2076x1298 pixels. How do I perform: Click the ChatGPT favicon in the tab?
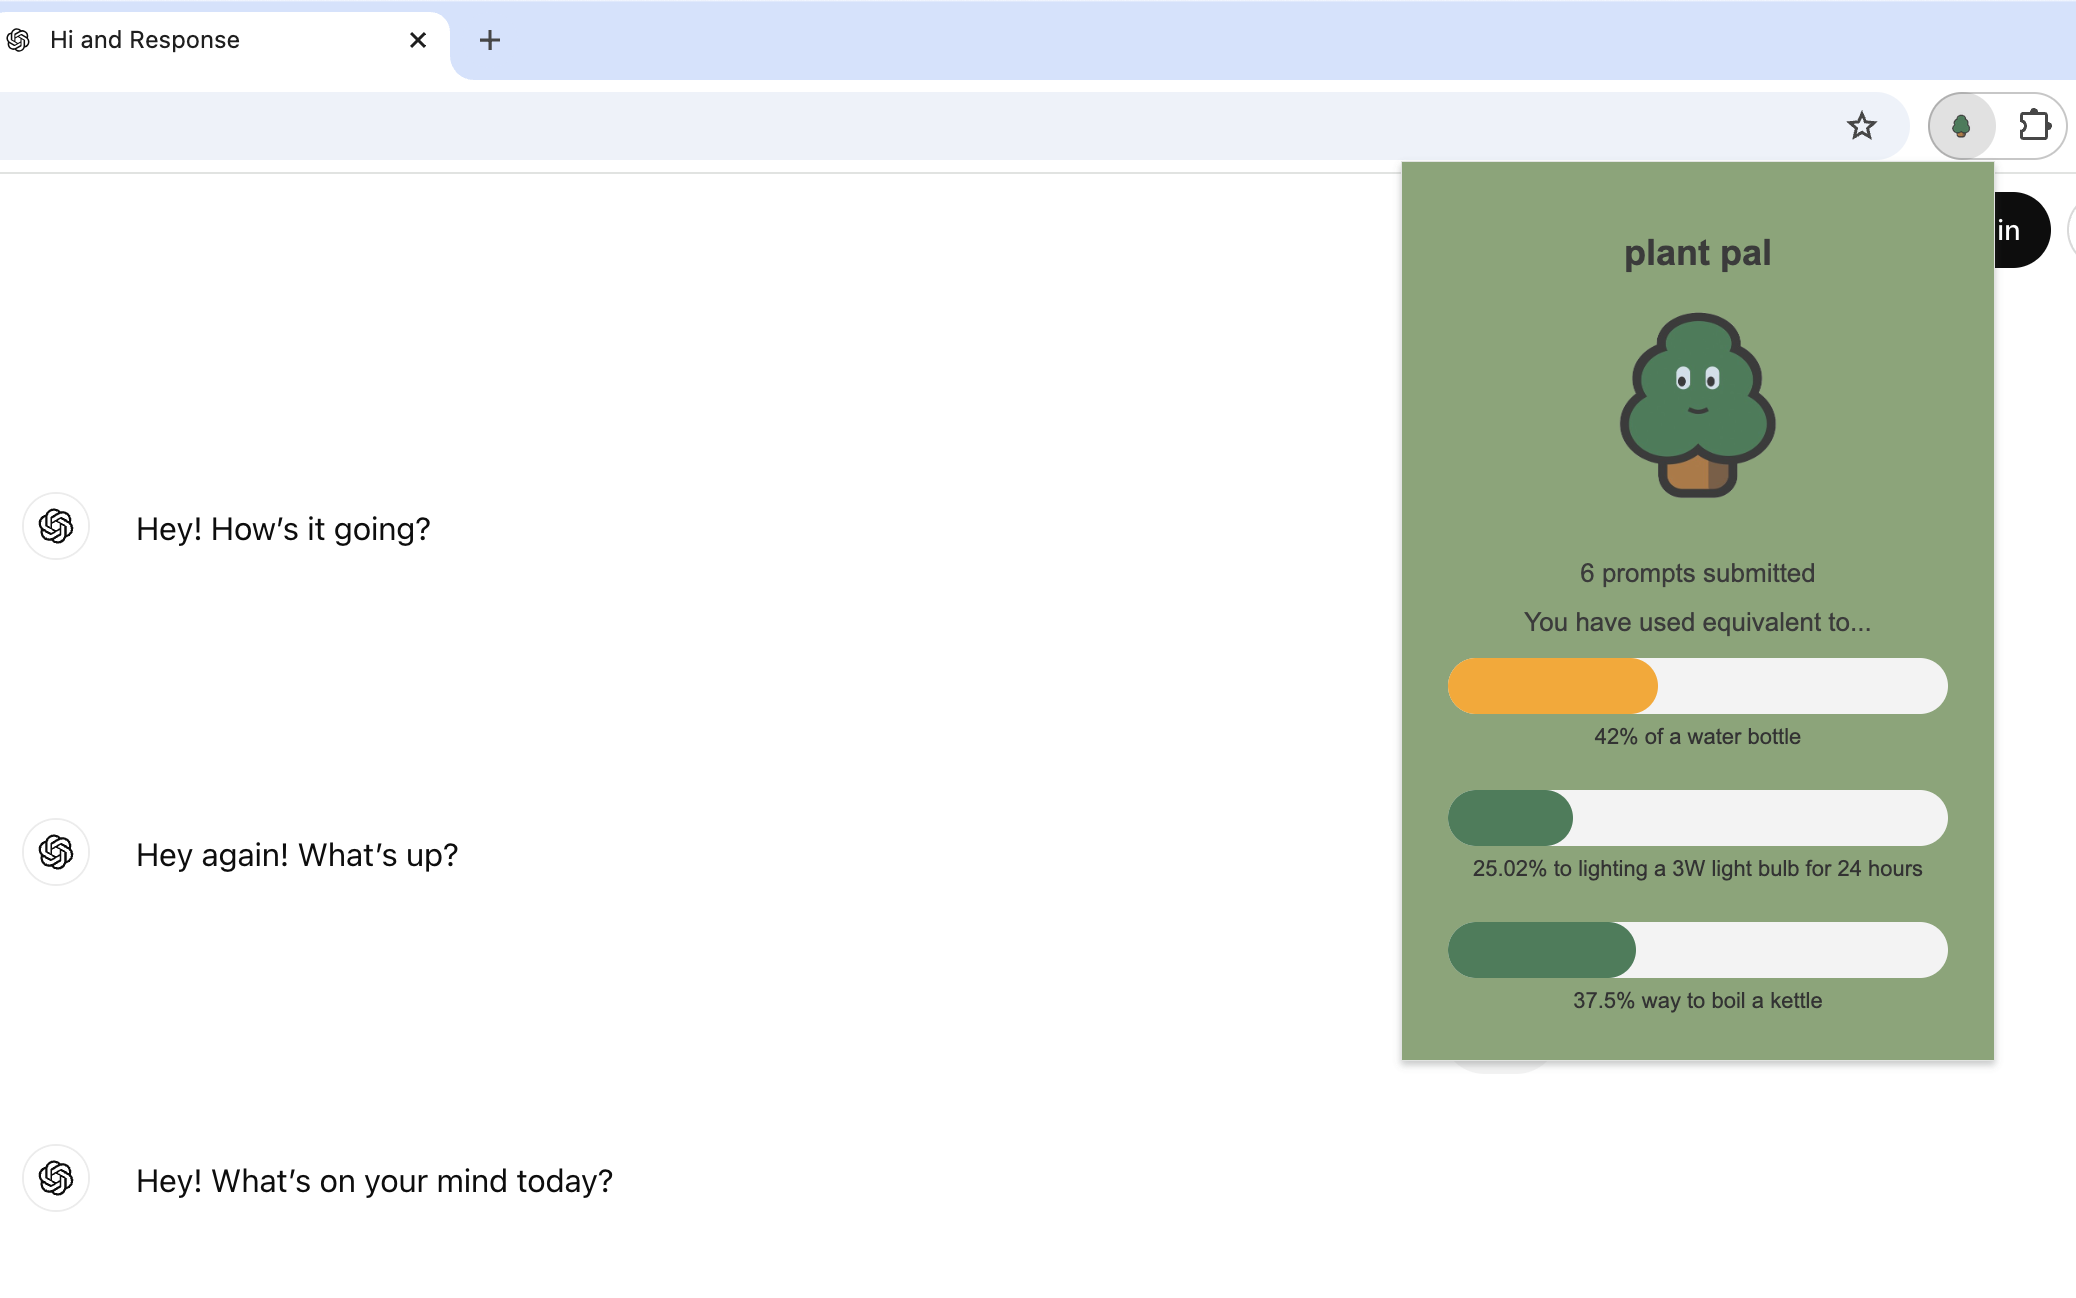18,40
